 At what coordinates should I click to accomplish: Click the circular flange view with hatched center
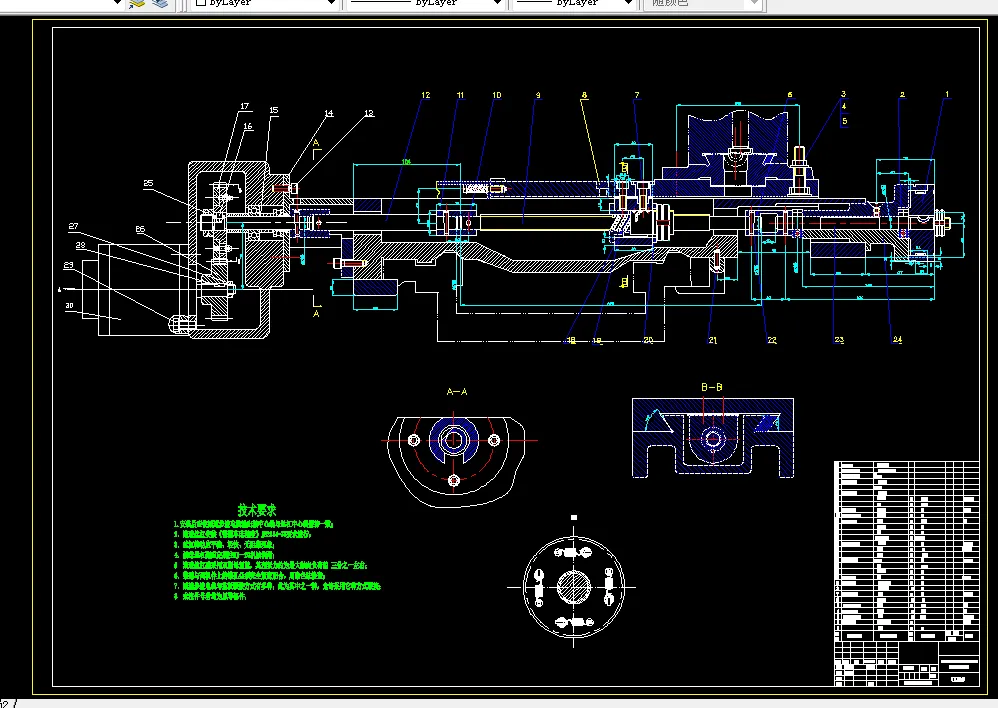click(x=573, y=587)
